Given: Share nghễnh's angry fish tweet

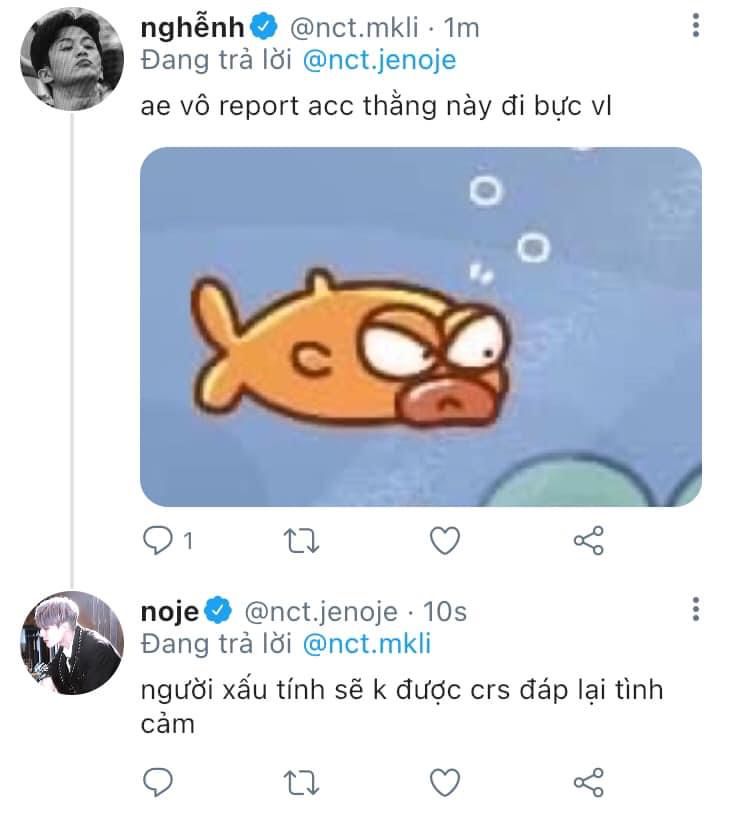Looking at the screenshot, I should (x=588, y=541).
